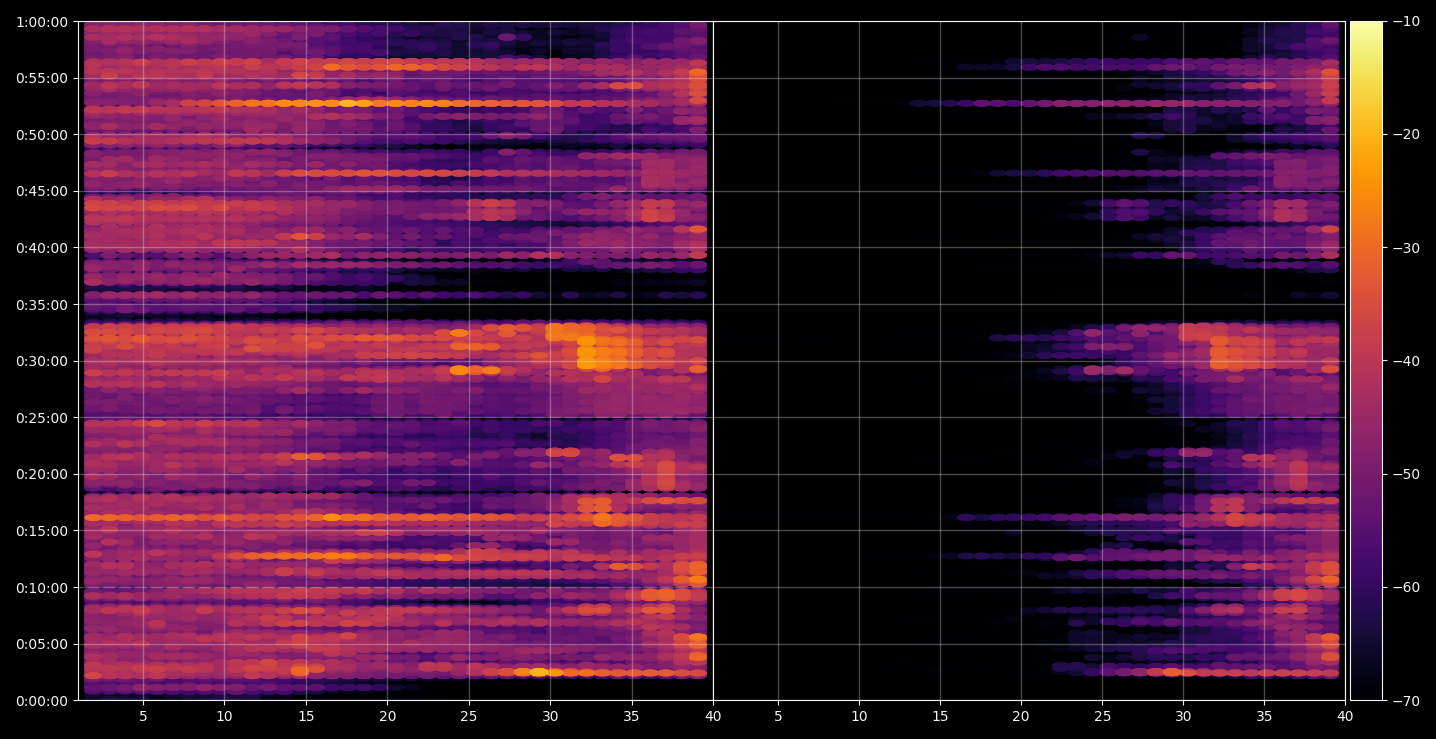This screenshot has height=739, width=1436.
Task: Click x-axis label 25 of right heatmap
Action: click(1102, 716)
